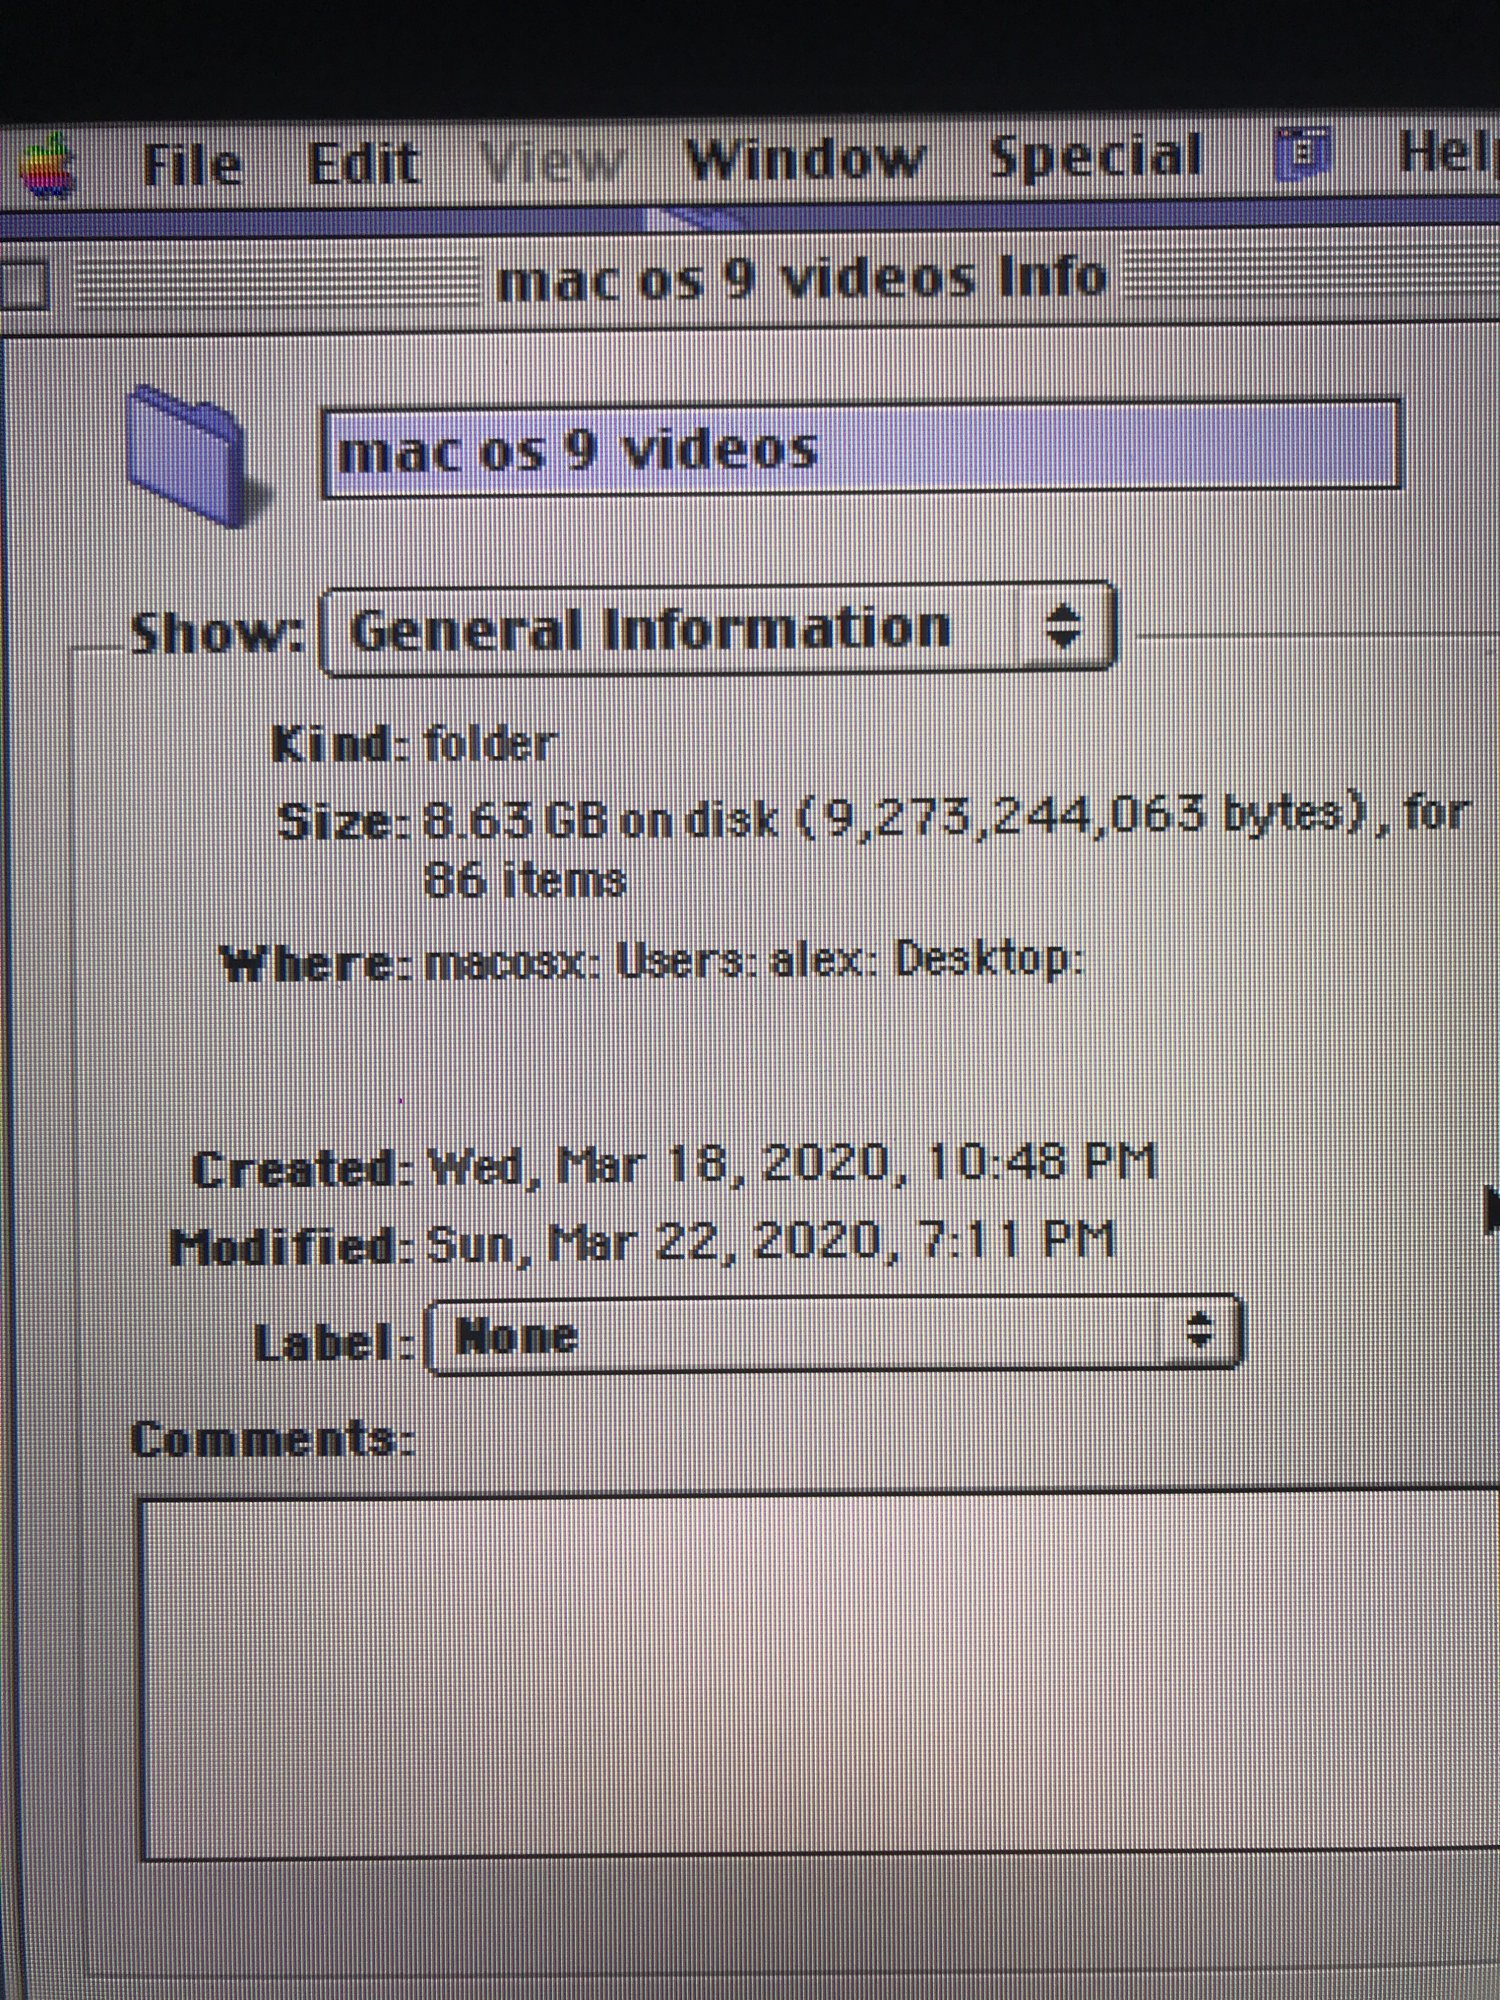This screenshot has width=1500, height=2000.
Task: Open the Edit menu
Action: (x=362, y=162)
